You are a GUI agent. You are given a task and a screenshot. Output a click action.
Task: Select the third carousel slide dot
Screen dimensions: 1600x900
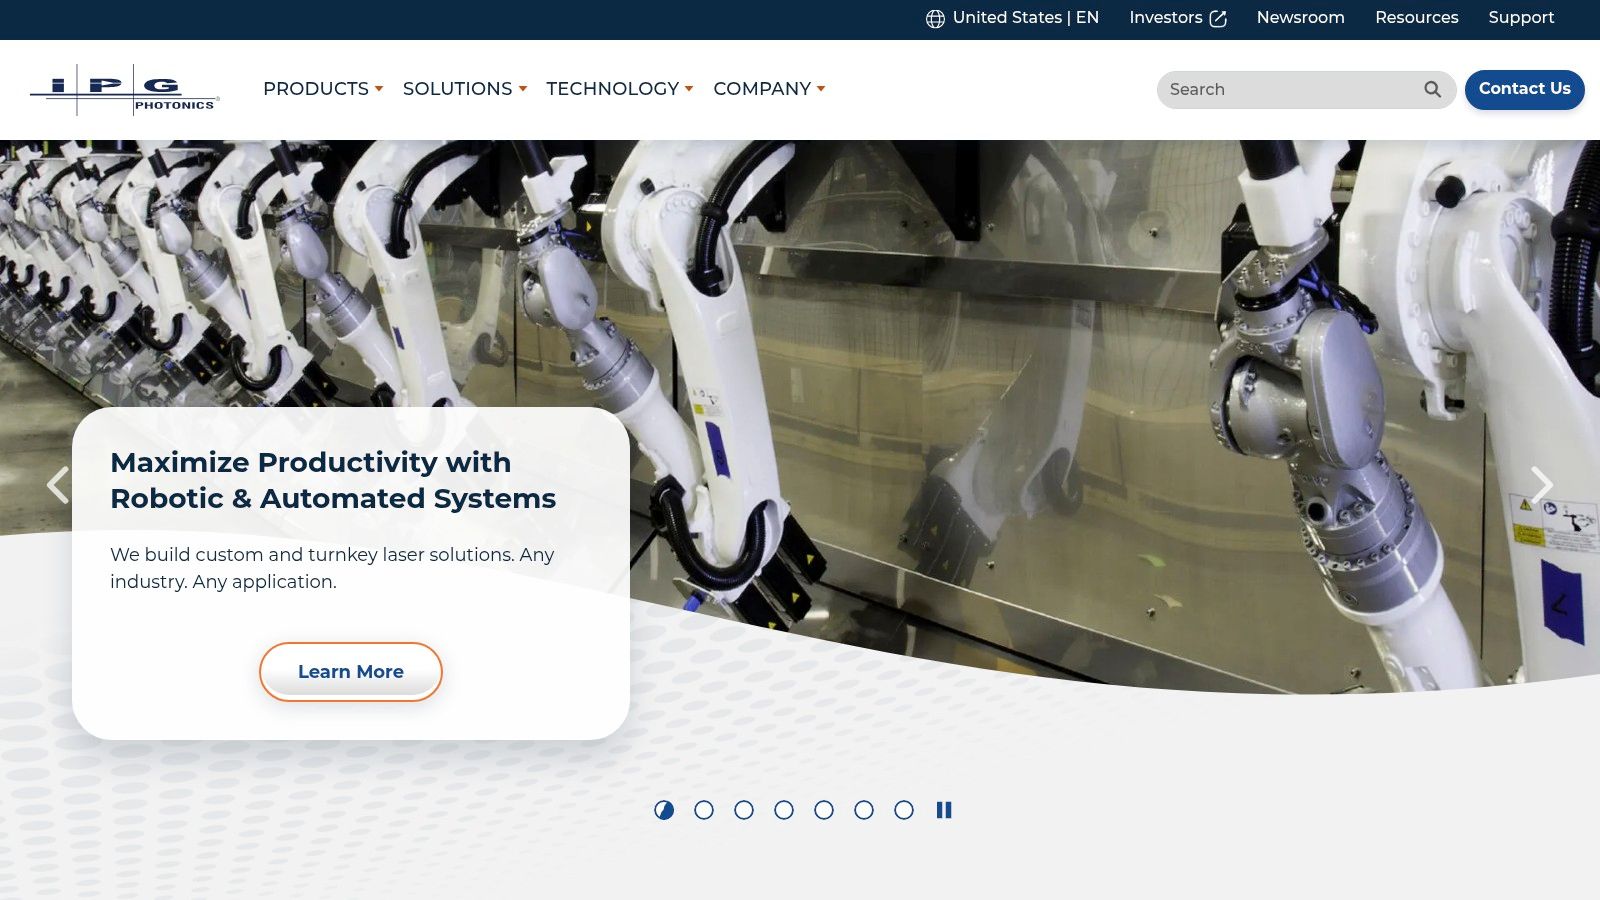[x=744, y=810]
